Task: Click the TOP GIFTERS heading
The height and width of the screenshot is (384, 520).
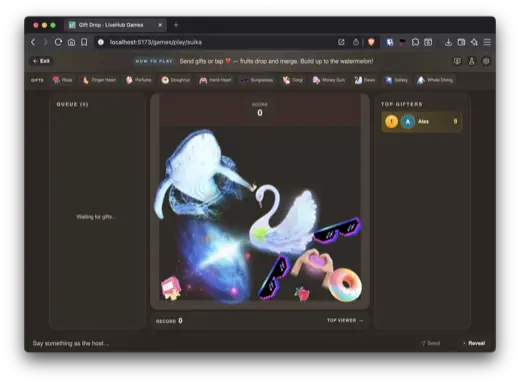Action: point(402,104)
